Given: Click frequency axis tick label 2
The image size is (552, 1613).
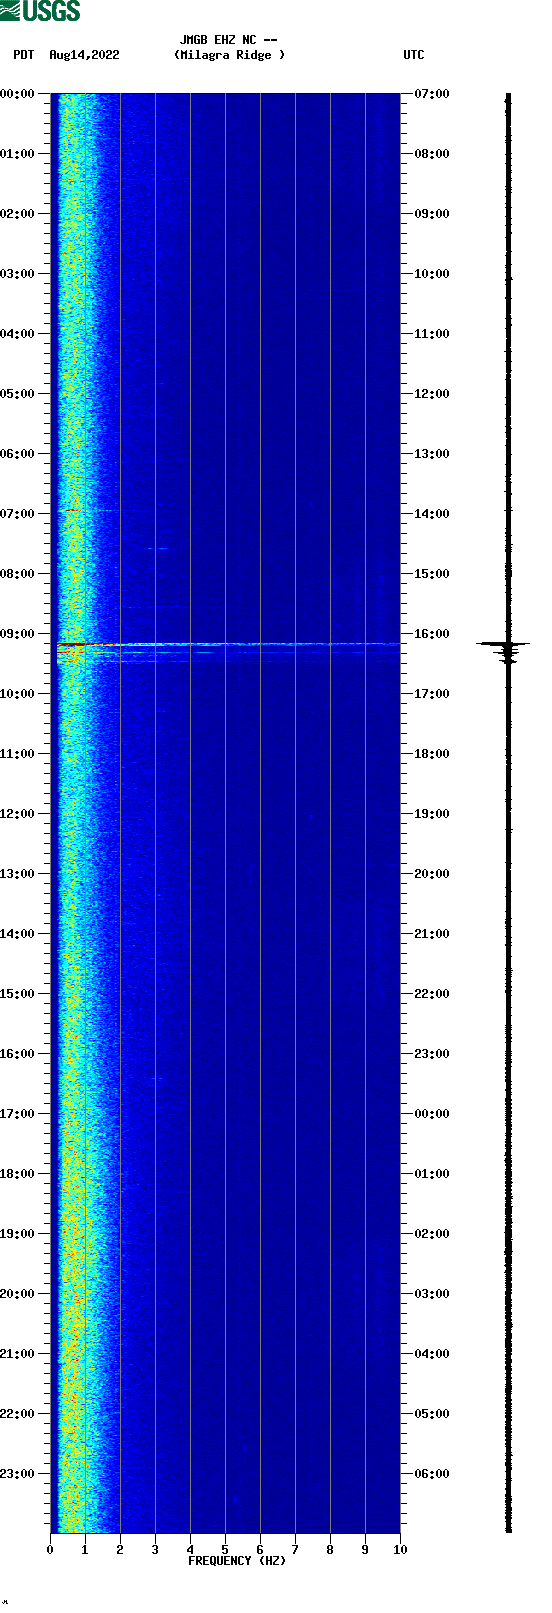Looking at the screenshot, I should tap(120, 1550).
